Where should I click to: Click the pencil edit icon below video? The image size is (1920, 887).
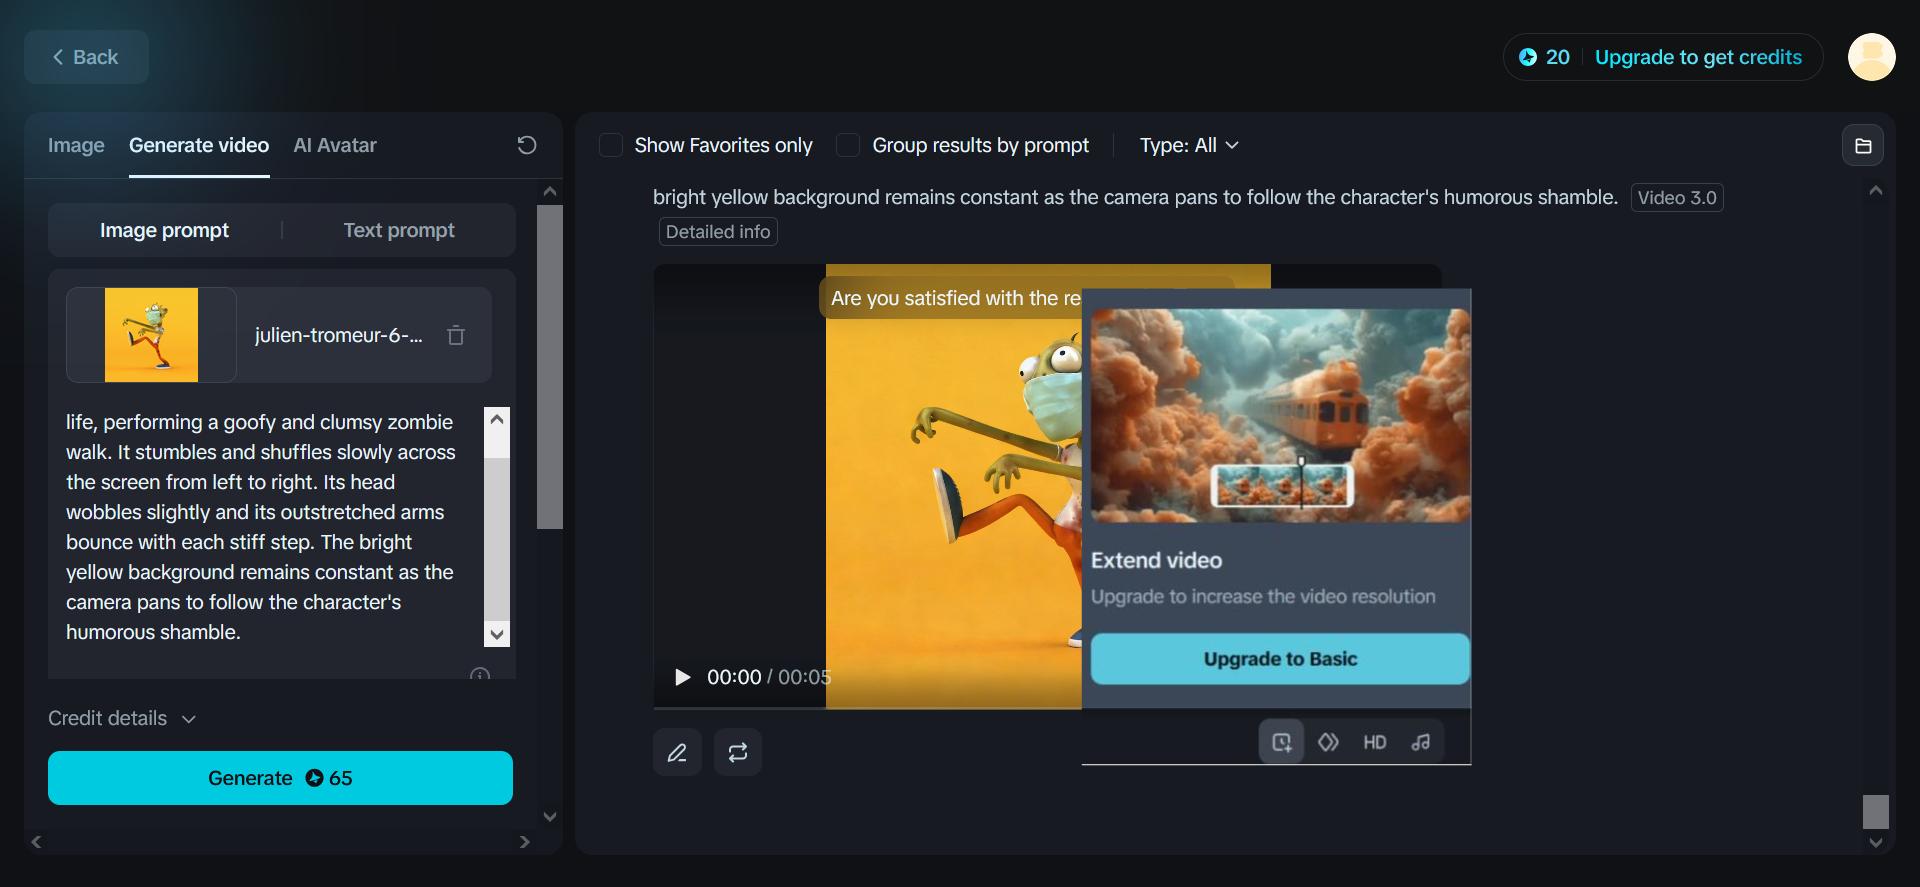pos(677,752)
